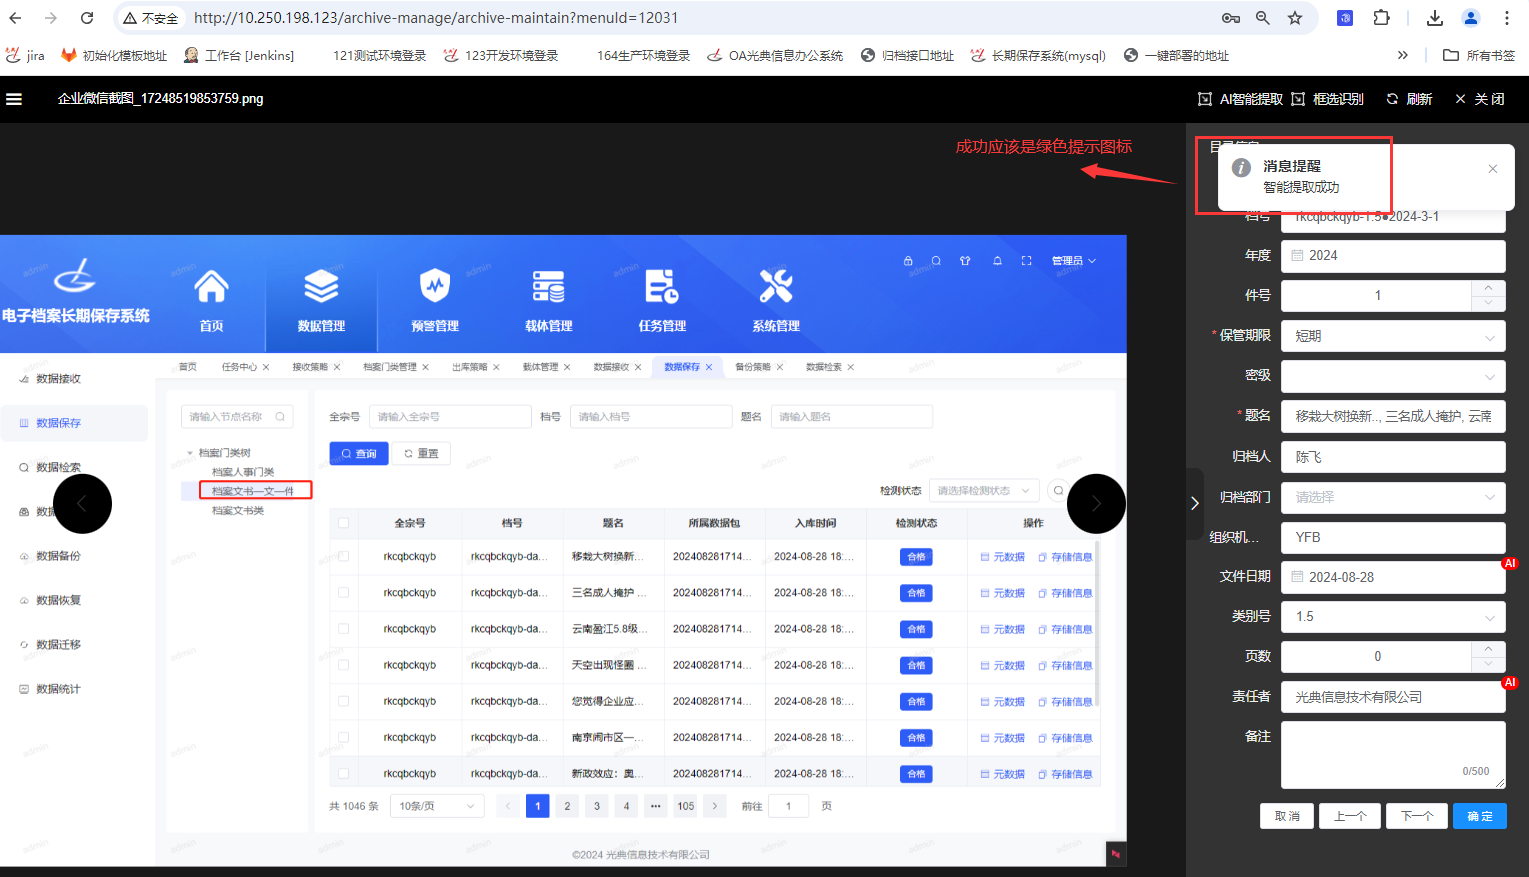
Task: Click the 关闭 button in the viewer header
Action: [x=1479, y=99]
